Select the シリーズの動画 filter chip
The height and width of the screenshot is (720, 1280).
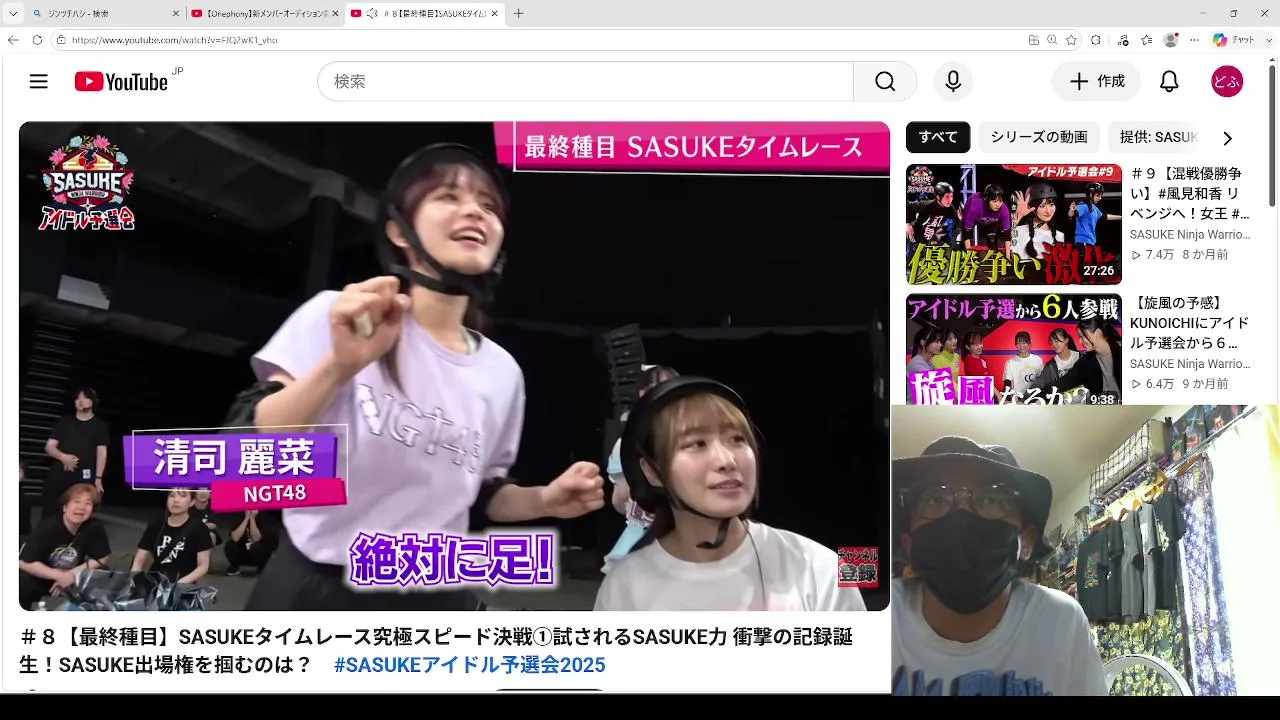click(x=1039, y=137)
